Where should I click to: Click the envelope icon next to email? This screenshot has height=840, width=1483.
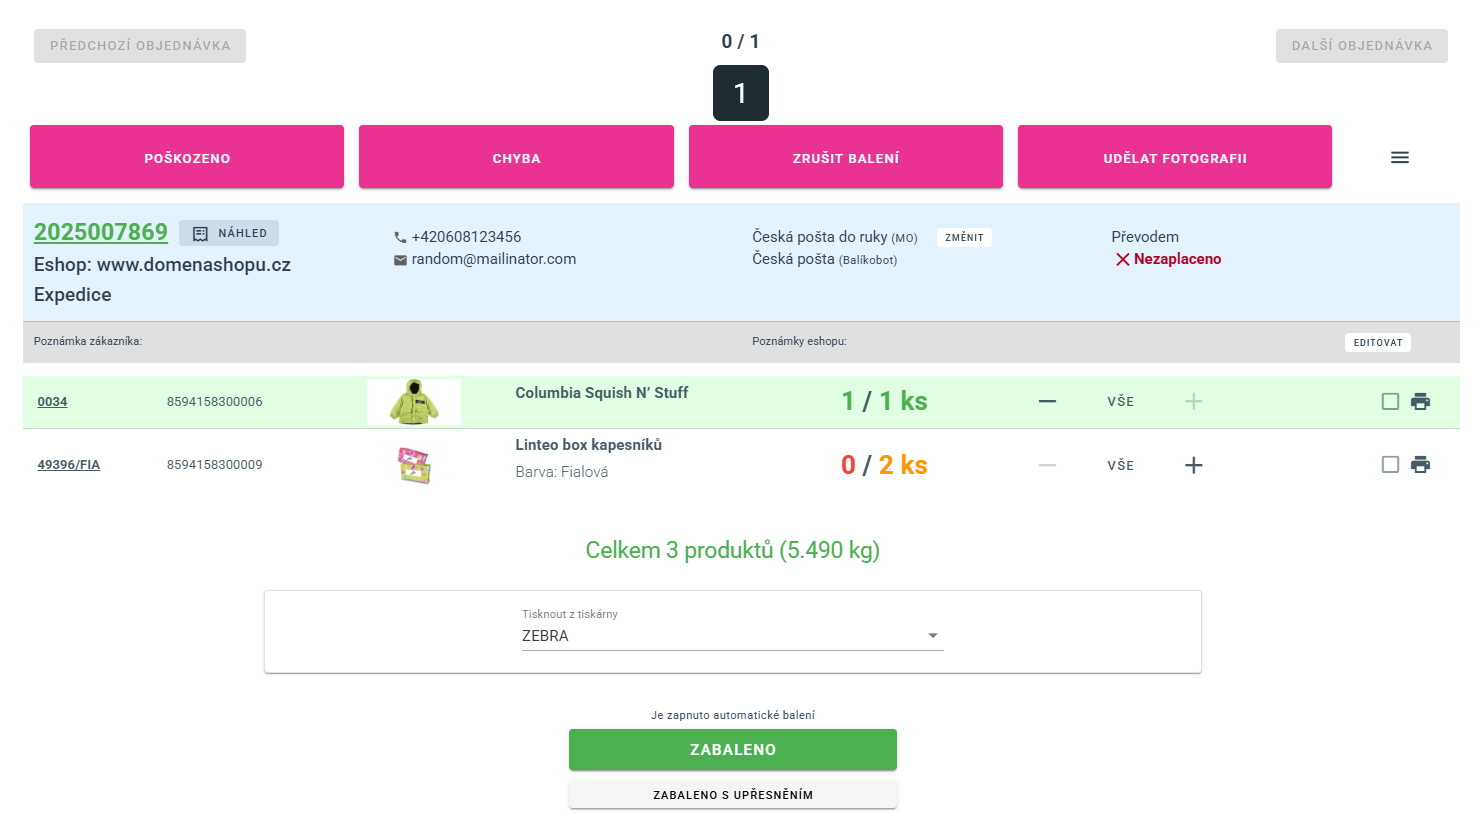click(400, 260)
